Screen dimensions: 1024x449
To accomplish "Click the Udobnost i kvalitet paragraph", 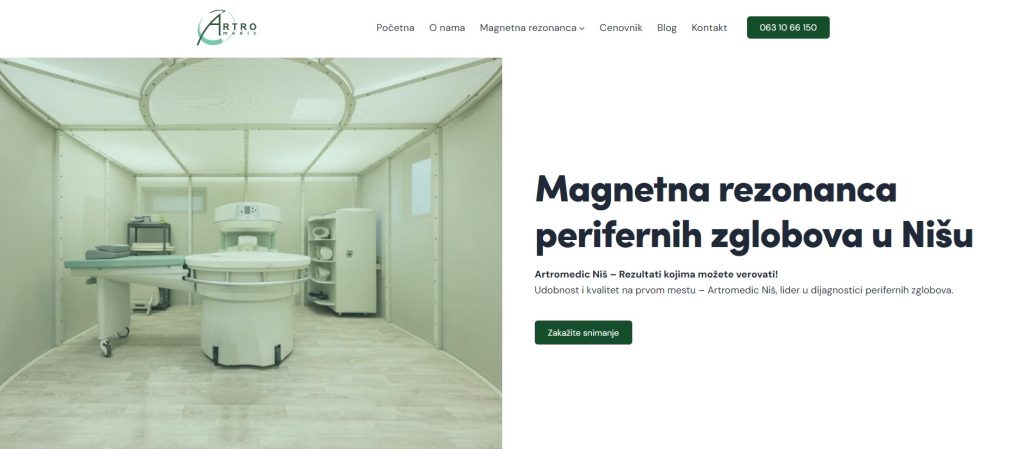I will click(744, 290).
